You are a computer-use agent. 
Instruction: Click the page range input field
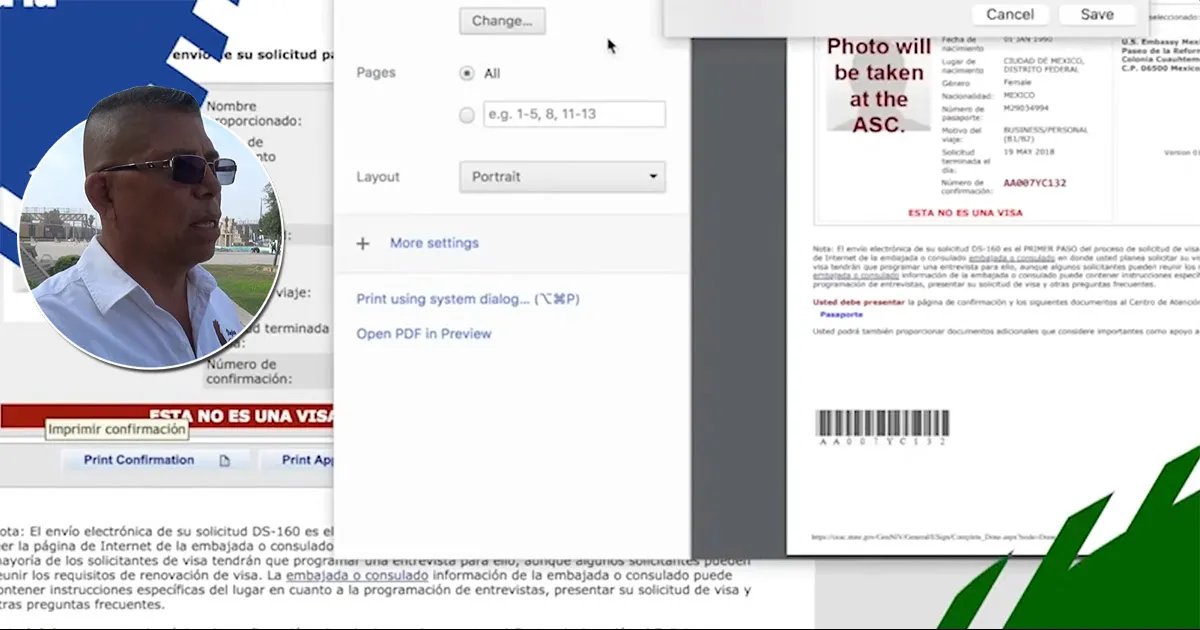coord(574,114)
